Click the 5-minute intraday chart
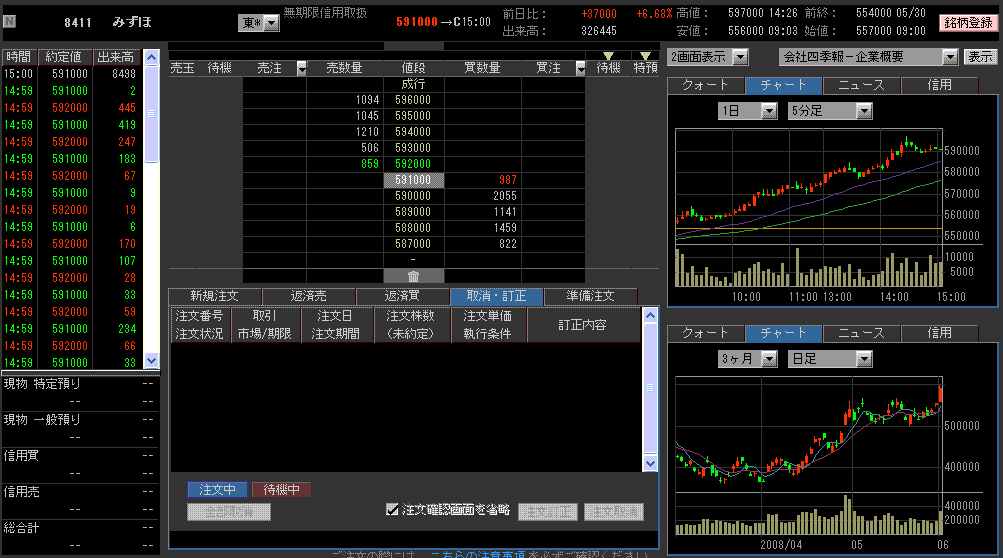 click(x=809, y=207)
